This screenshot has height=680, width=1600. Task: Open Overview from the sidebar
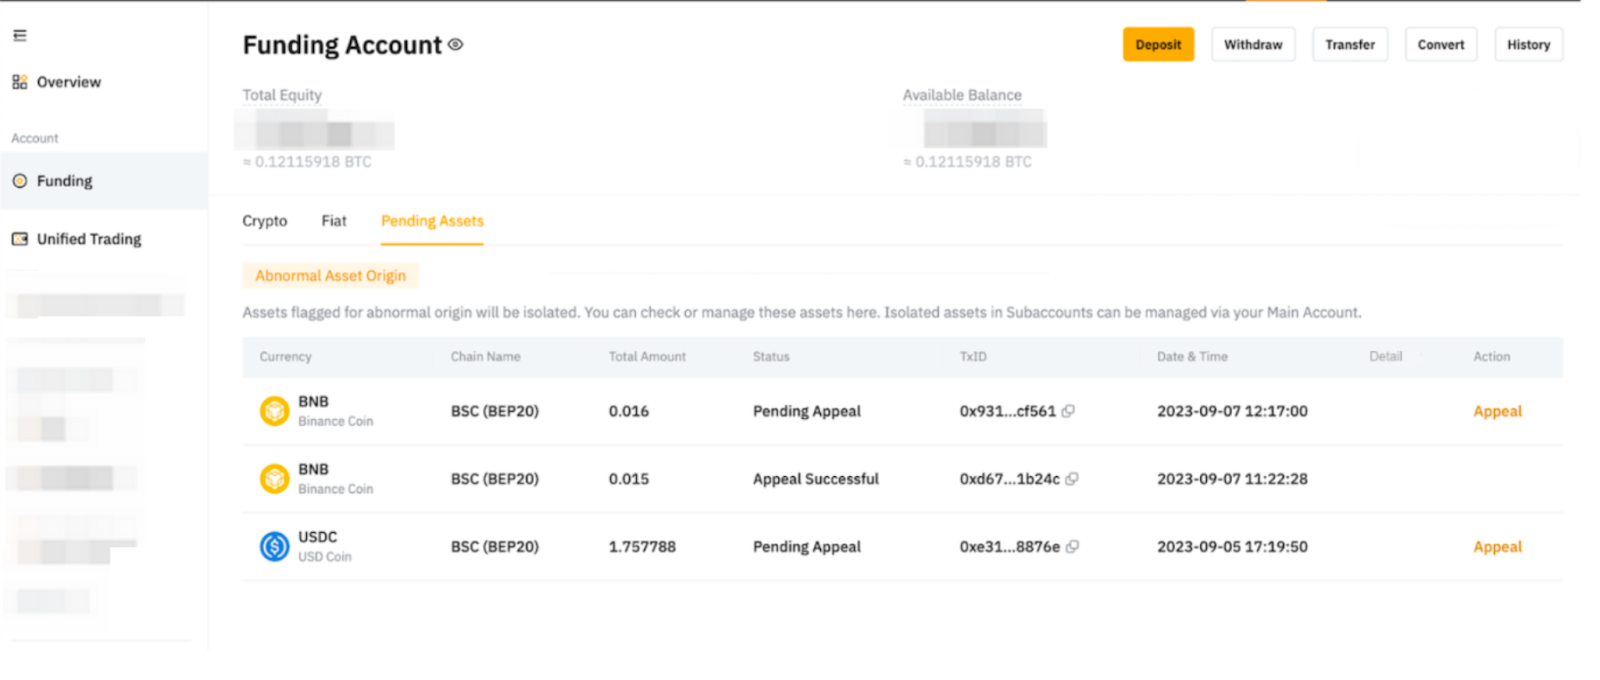click(x=68, y=82)
